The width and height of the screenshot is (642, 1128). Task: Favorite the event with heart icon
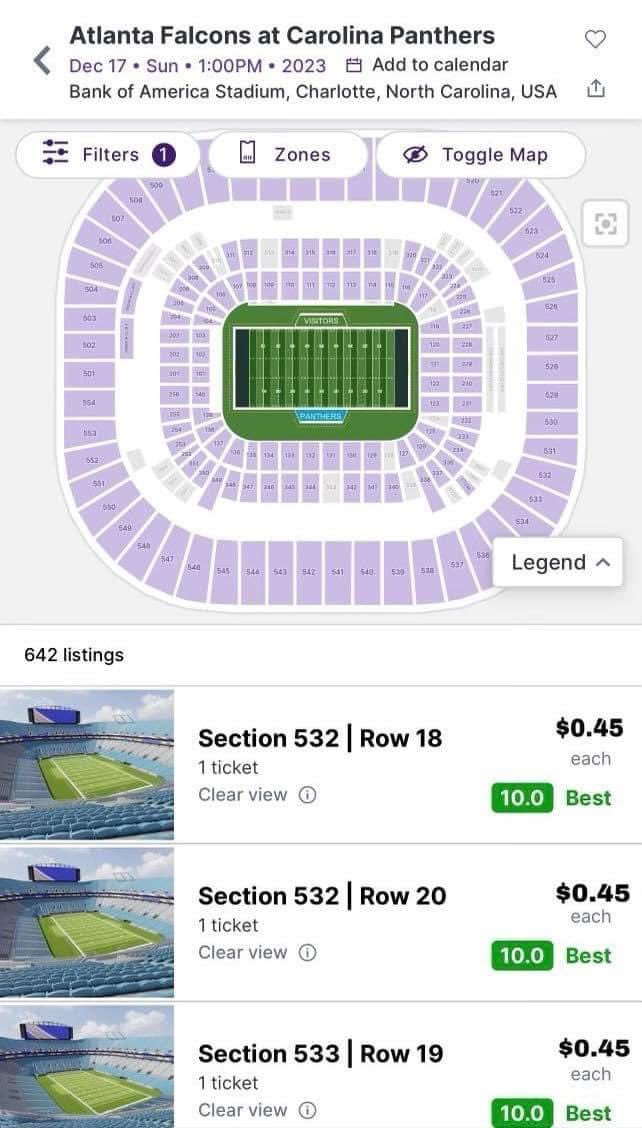(x=595, y=39)
